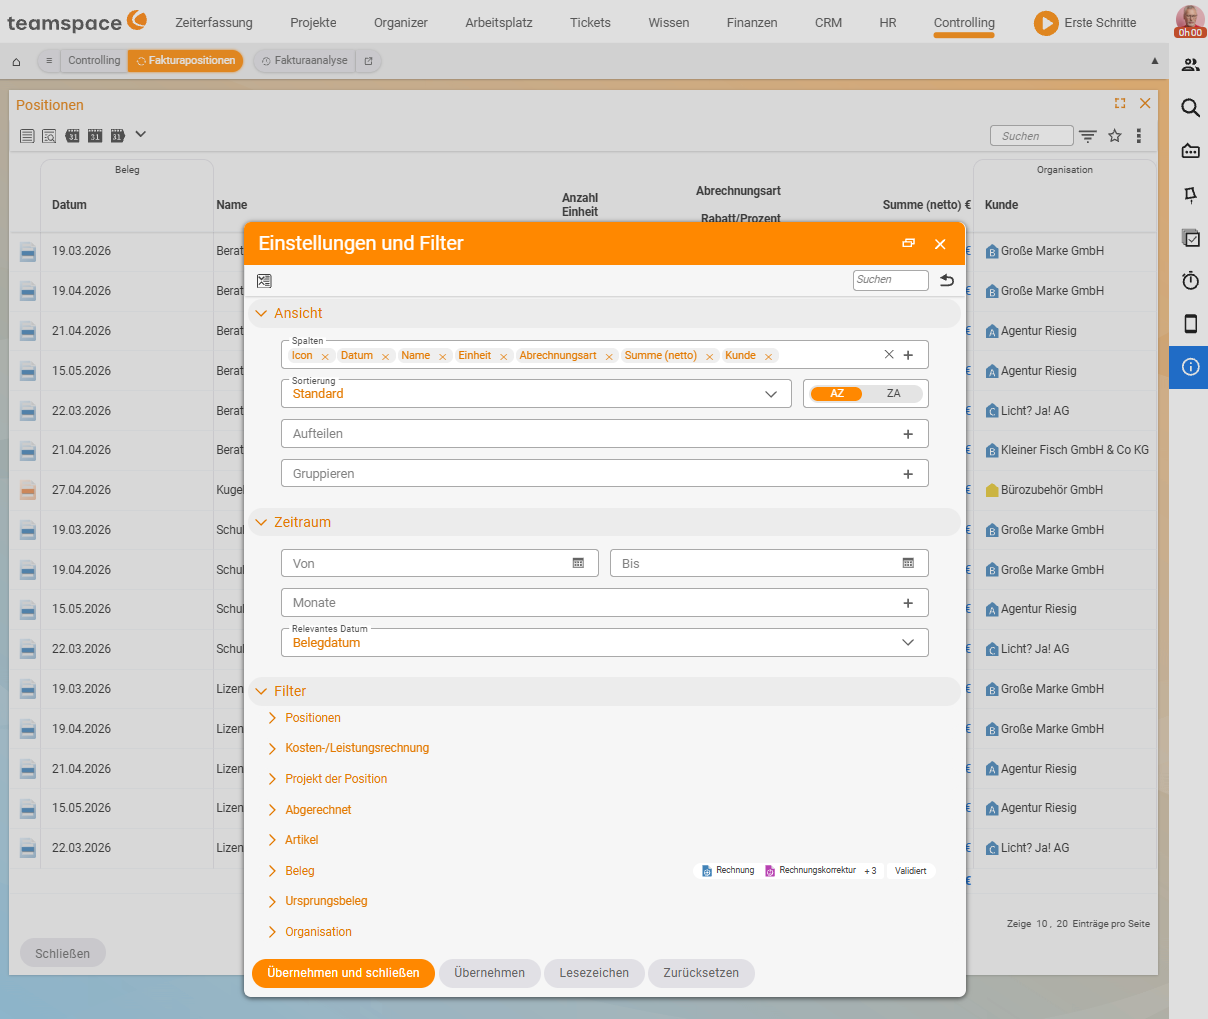
Task: Collapse the Zeitraum section
Action: (261, 522)
